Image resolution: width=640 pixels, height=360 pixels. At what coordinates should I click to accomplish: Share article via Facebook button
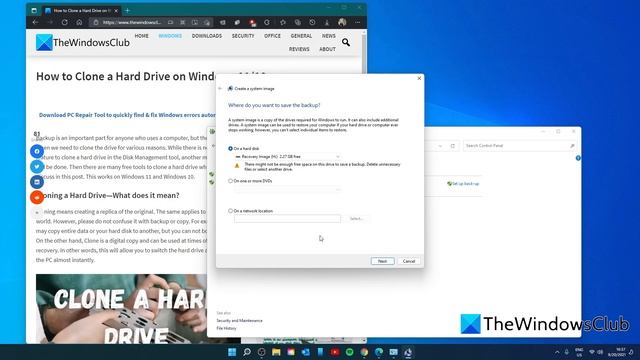(37, 151)
